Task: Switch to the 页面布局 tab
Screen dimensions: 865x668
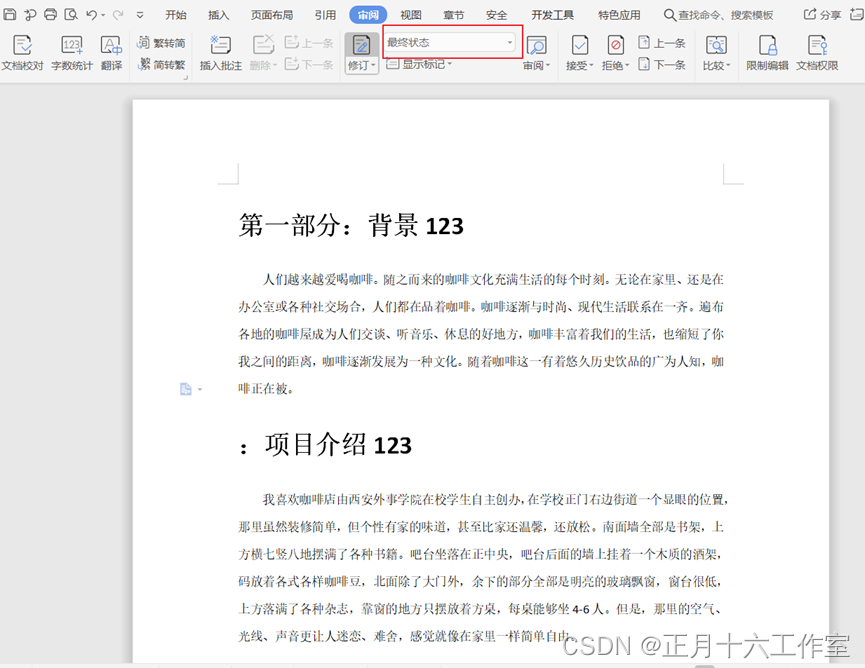Action: [x=272, y=15]
